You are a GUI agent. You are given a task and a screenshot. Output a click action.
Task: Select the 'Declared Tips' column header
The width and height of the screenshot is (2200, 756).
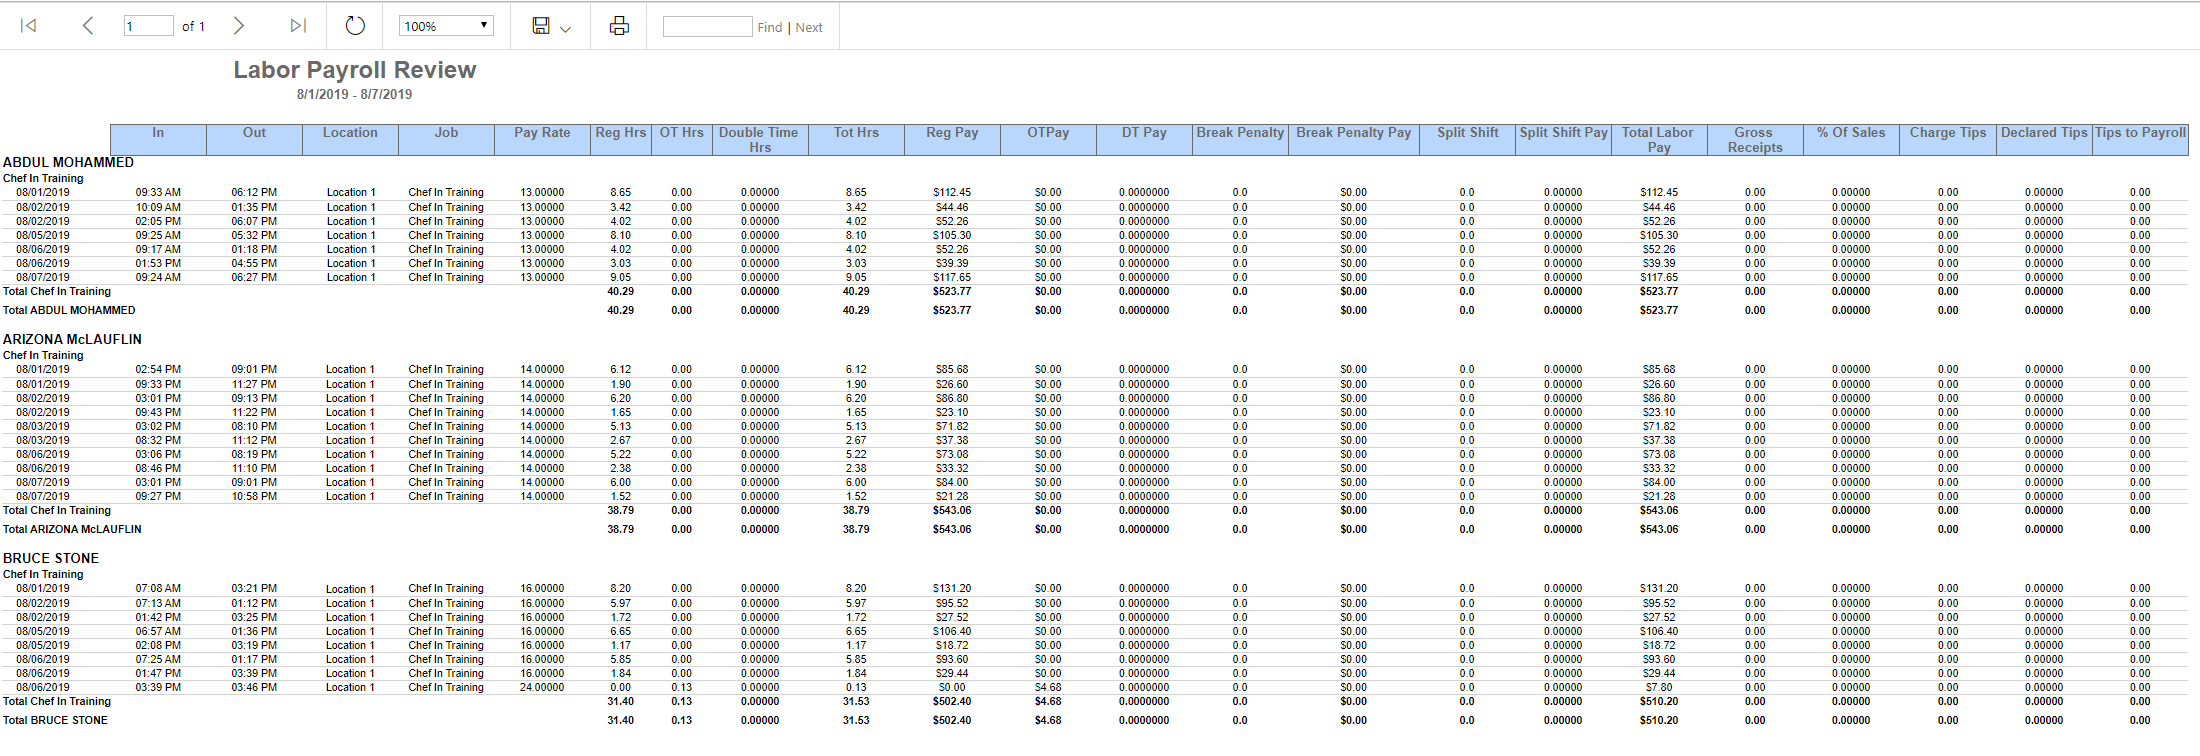point(2044,140)
